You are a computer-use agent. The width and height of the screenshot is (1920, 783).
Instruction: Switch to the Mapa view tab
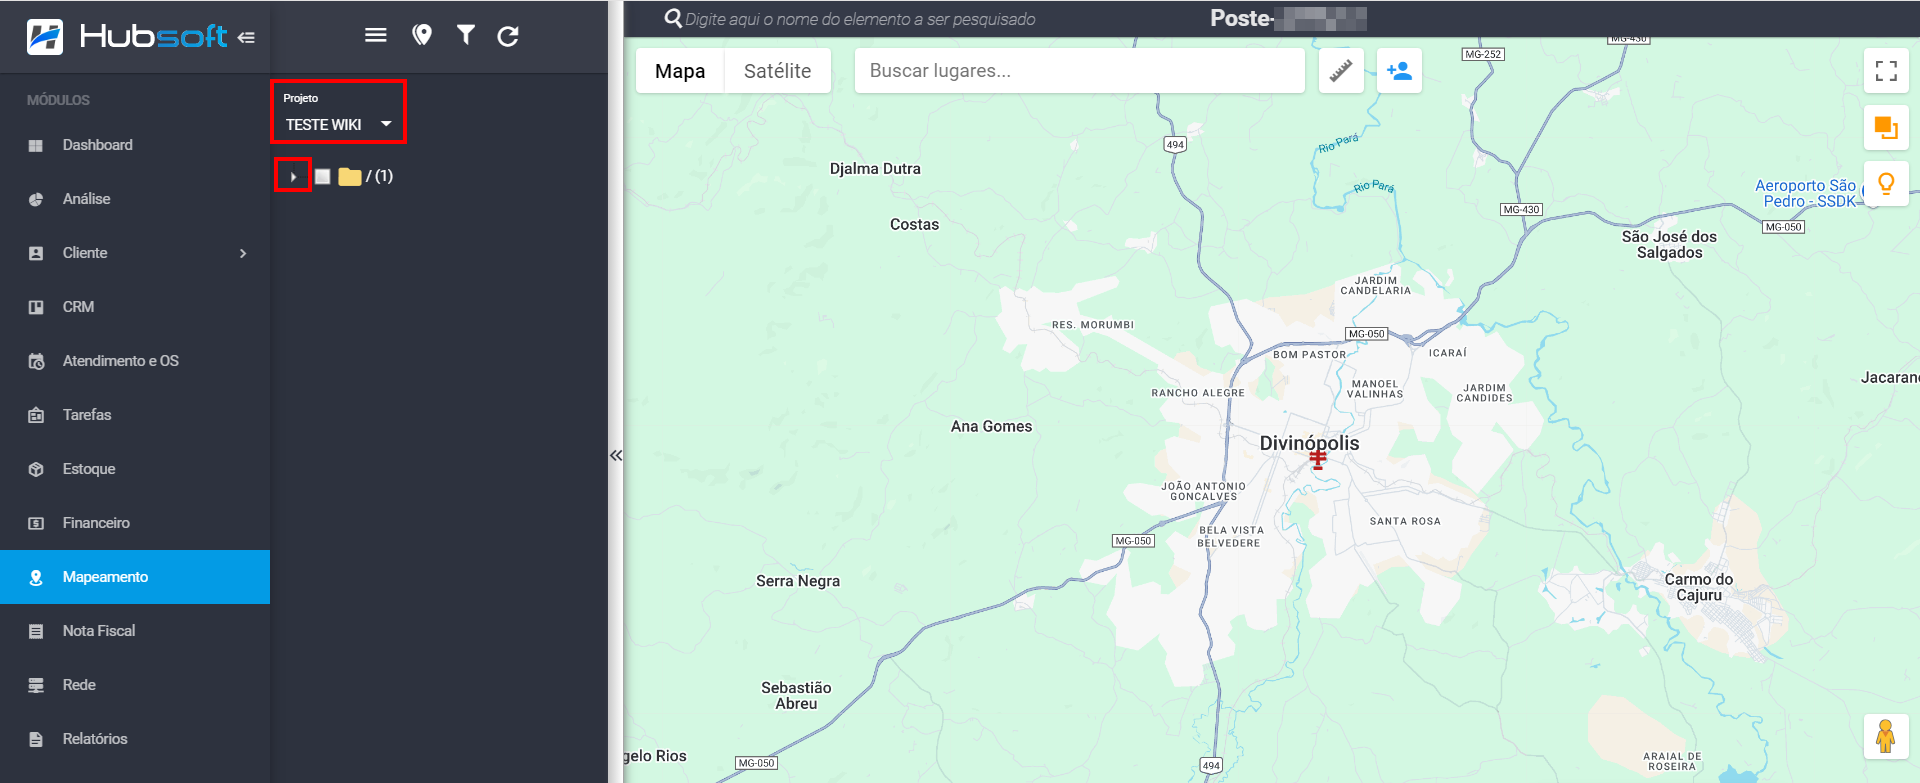[x=680, y=71]
